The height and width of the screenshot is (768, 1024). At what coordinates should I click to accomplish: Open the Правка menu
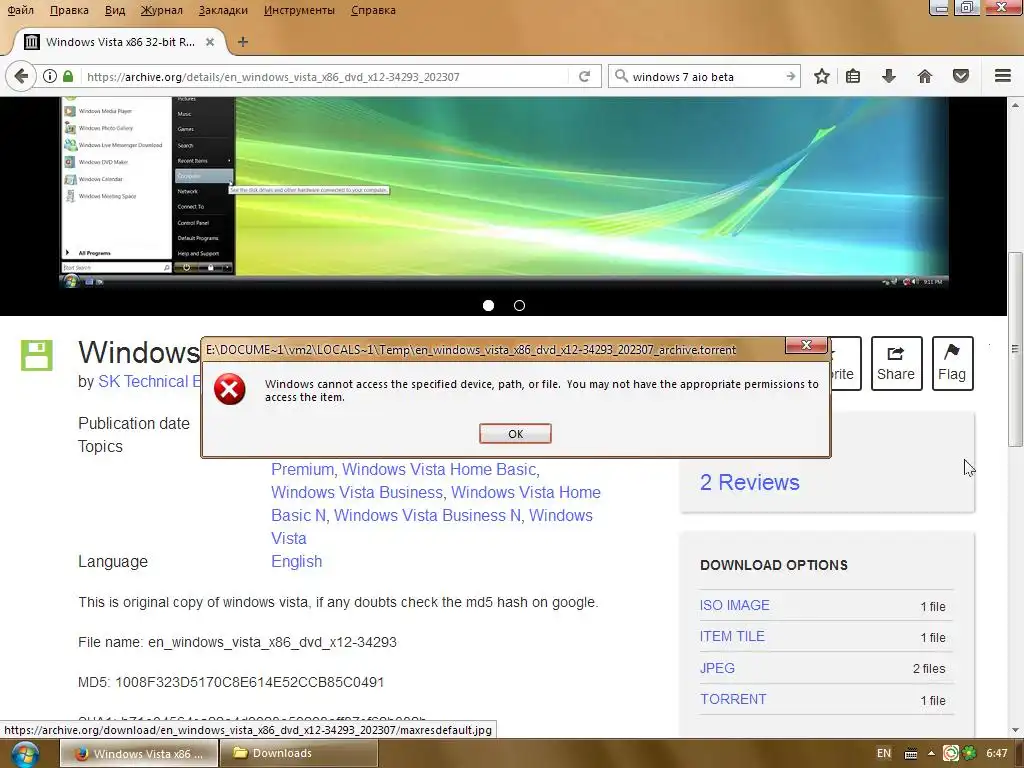click(69, 10)
